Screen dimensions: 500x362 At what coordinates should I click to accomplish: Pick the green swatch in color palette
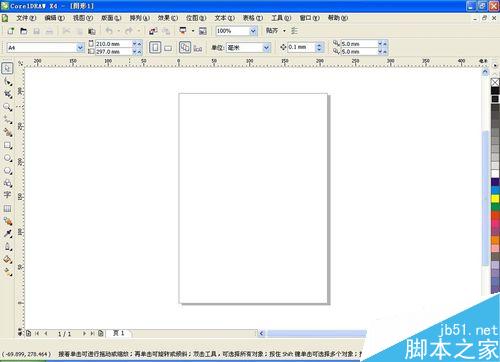click(495, 207)
